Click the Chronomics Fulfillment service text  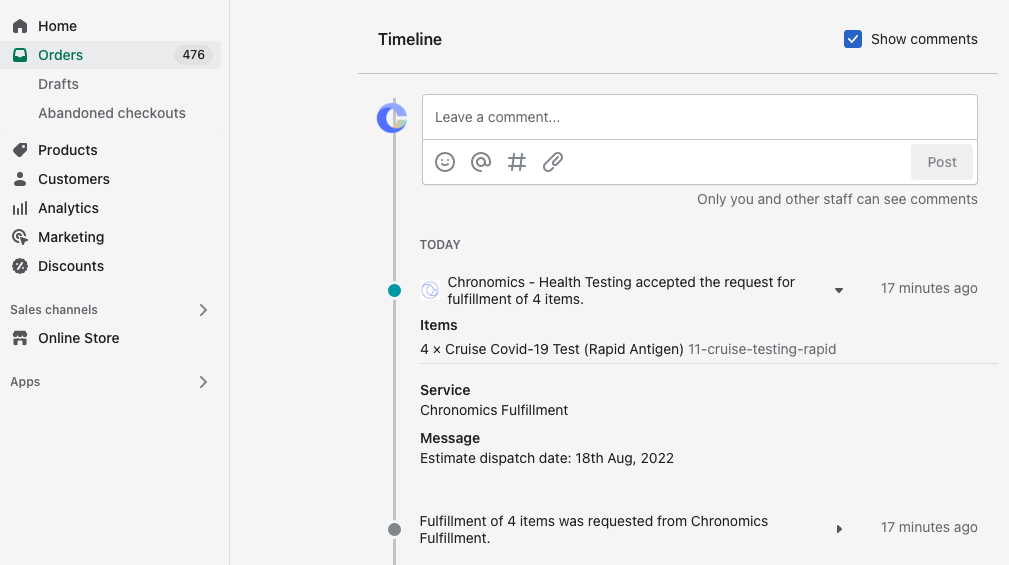(x=494, y=411)
